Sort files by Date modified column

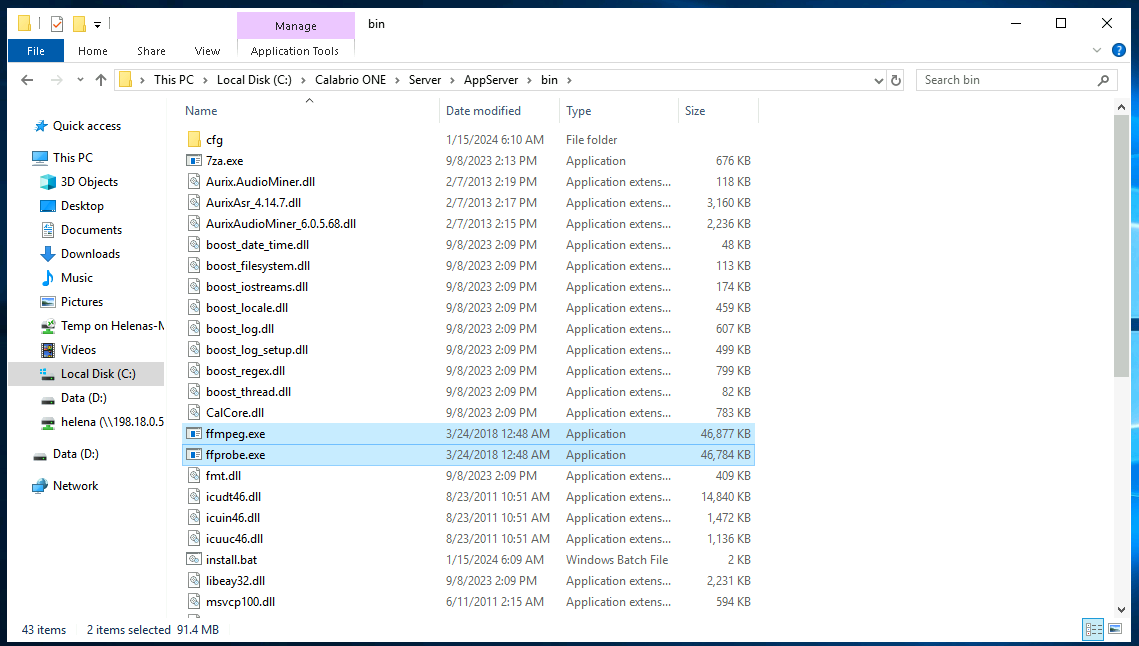(x=483, y=111)
